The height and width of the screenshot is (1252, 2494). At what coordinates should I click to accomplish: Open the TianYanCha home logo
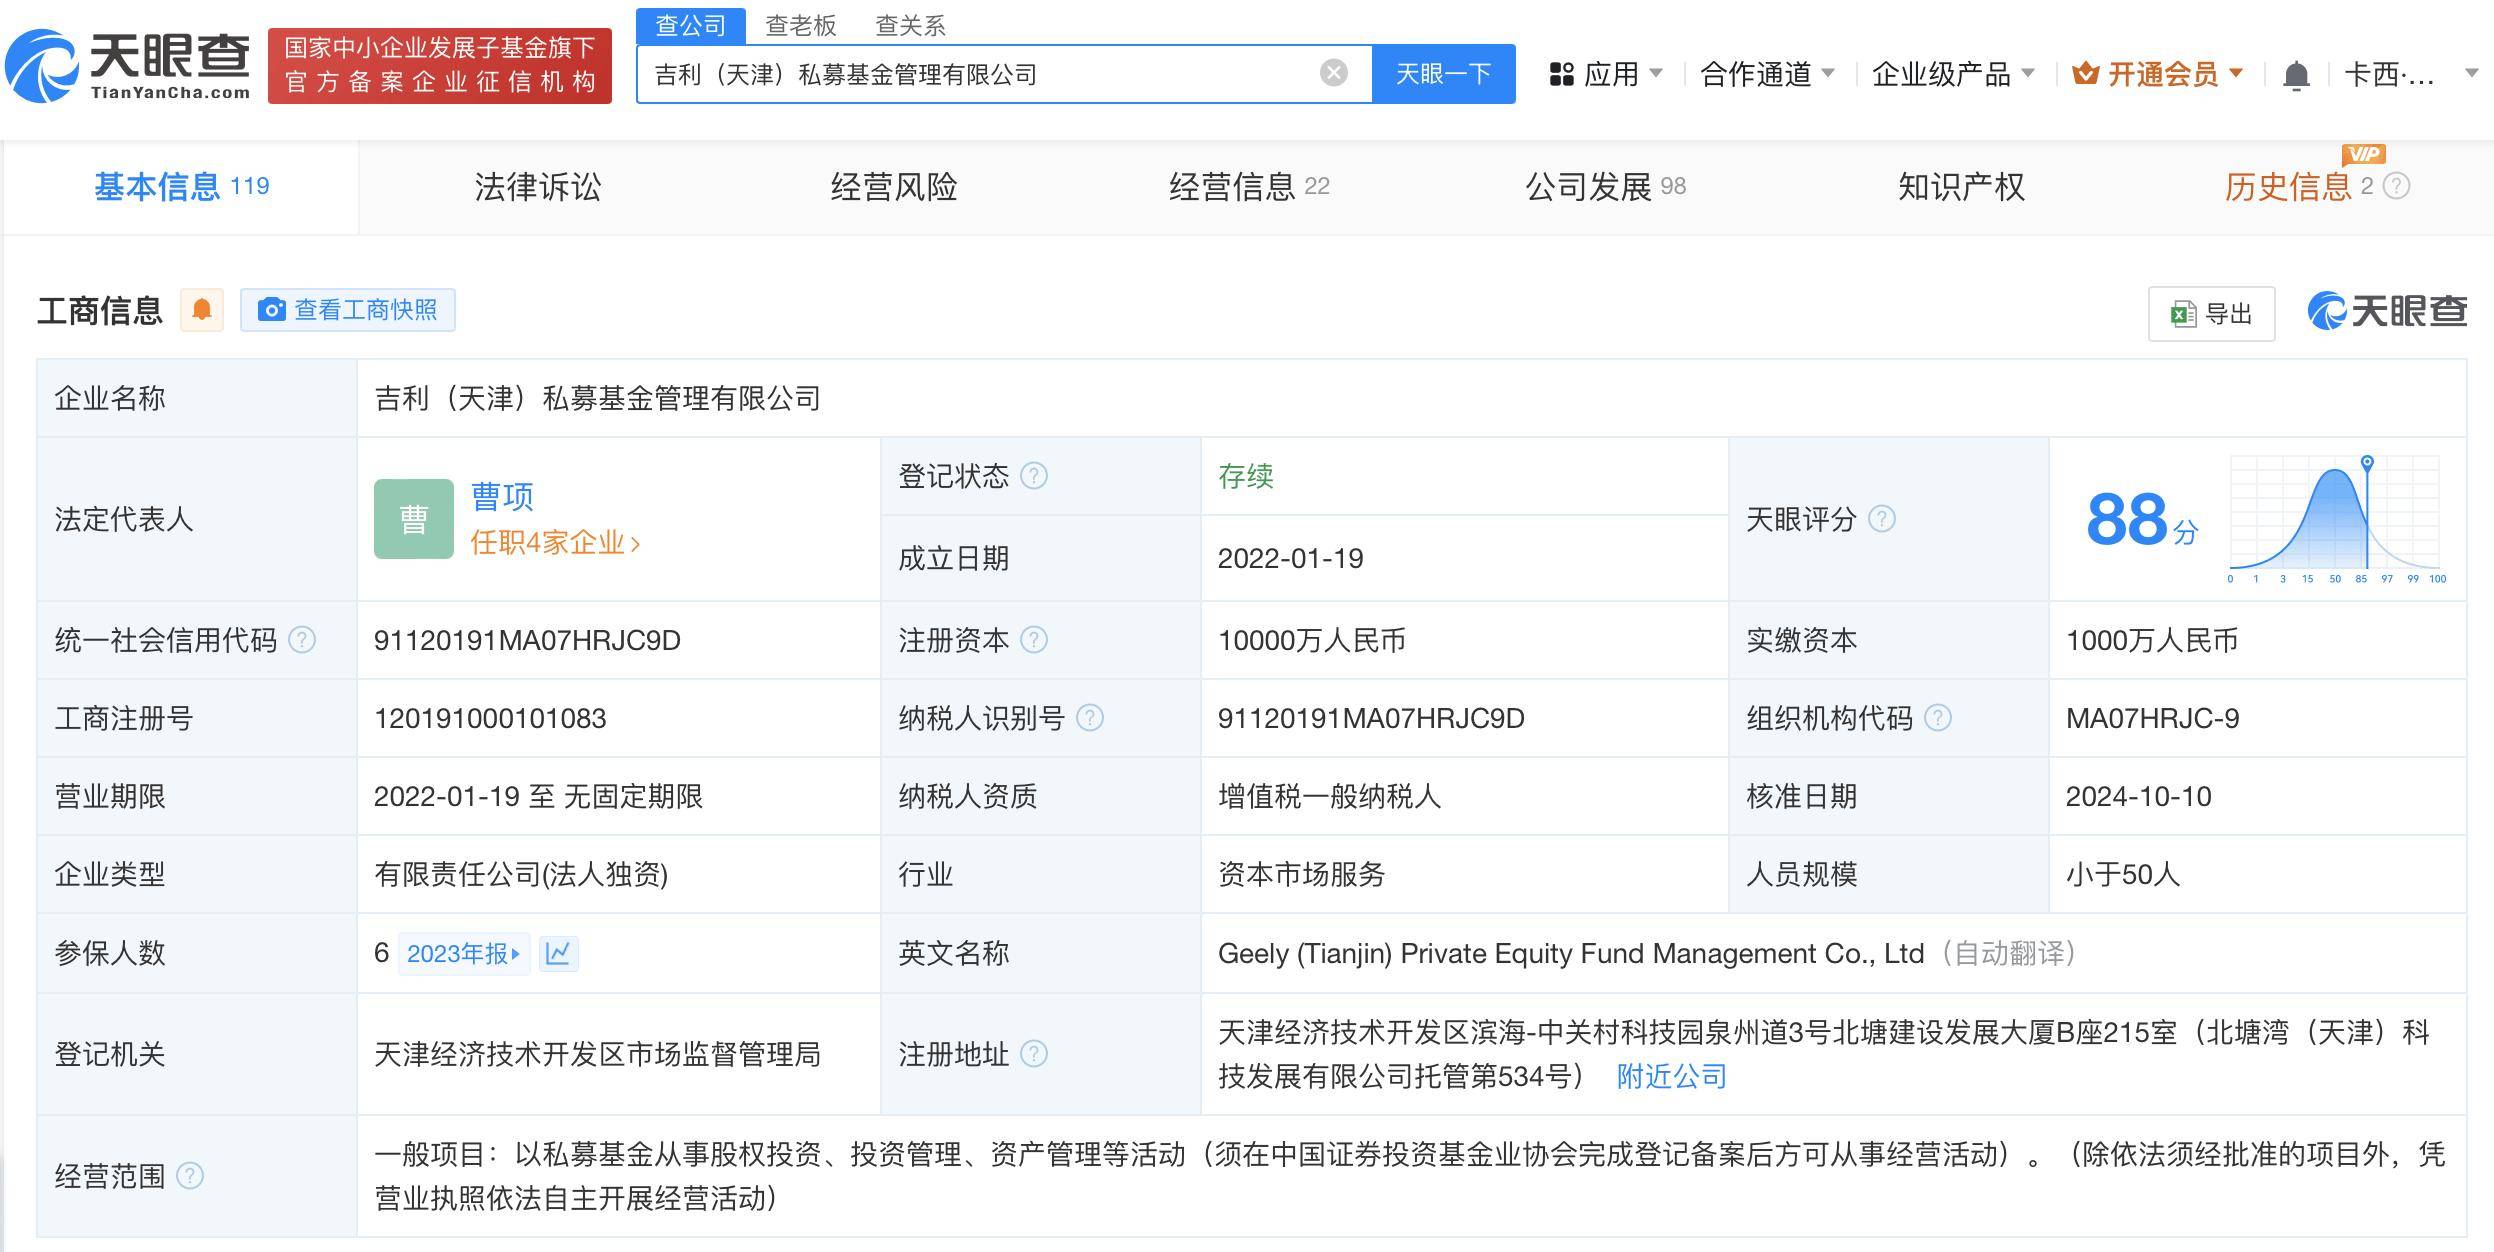click(x=128, y=66)
